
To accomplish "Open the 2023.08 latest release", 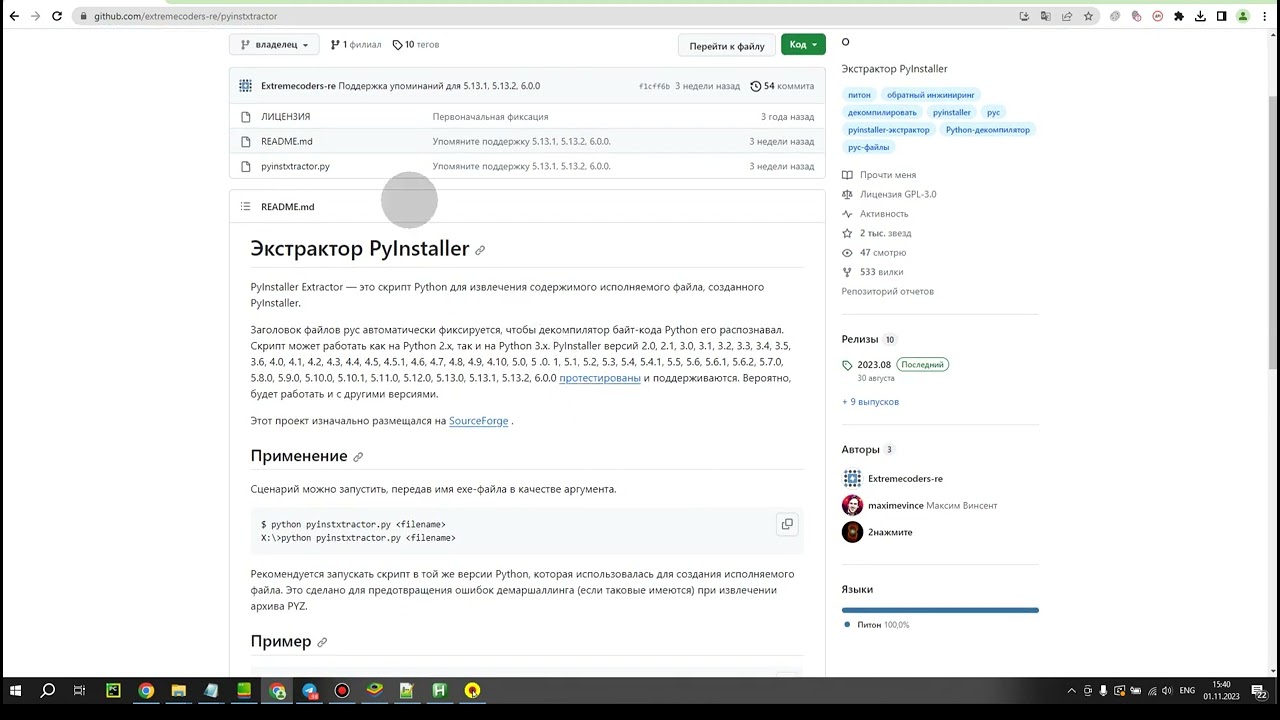I will tap(874, 365).
